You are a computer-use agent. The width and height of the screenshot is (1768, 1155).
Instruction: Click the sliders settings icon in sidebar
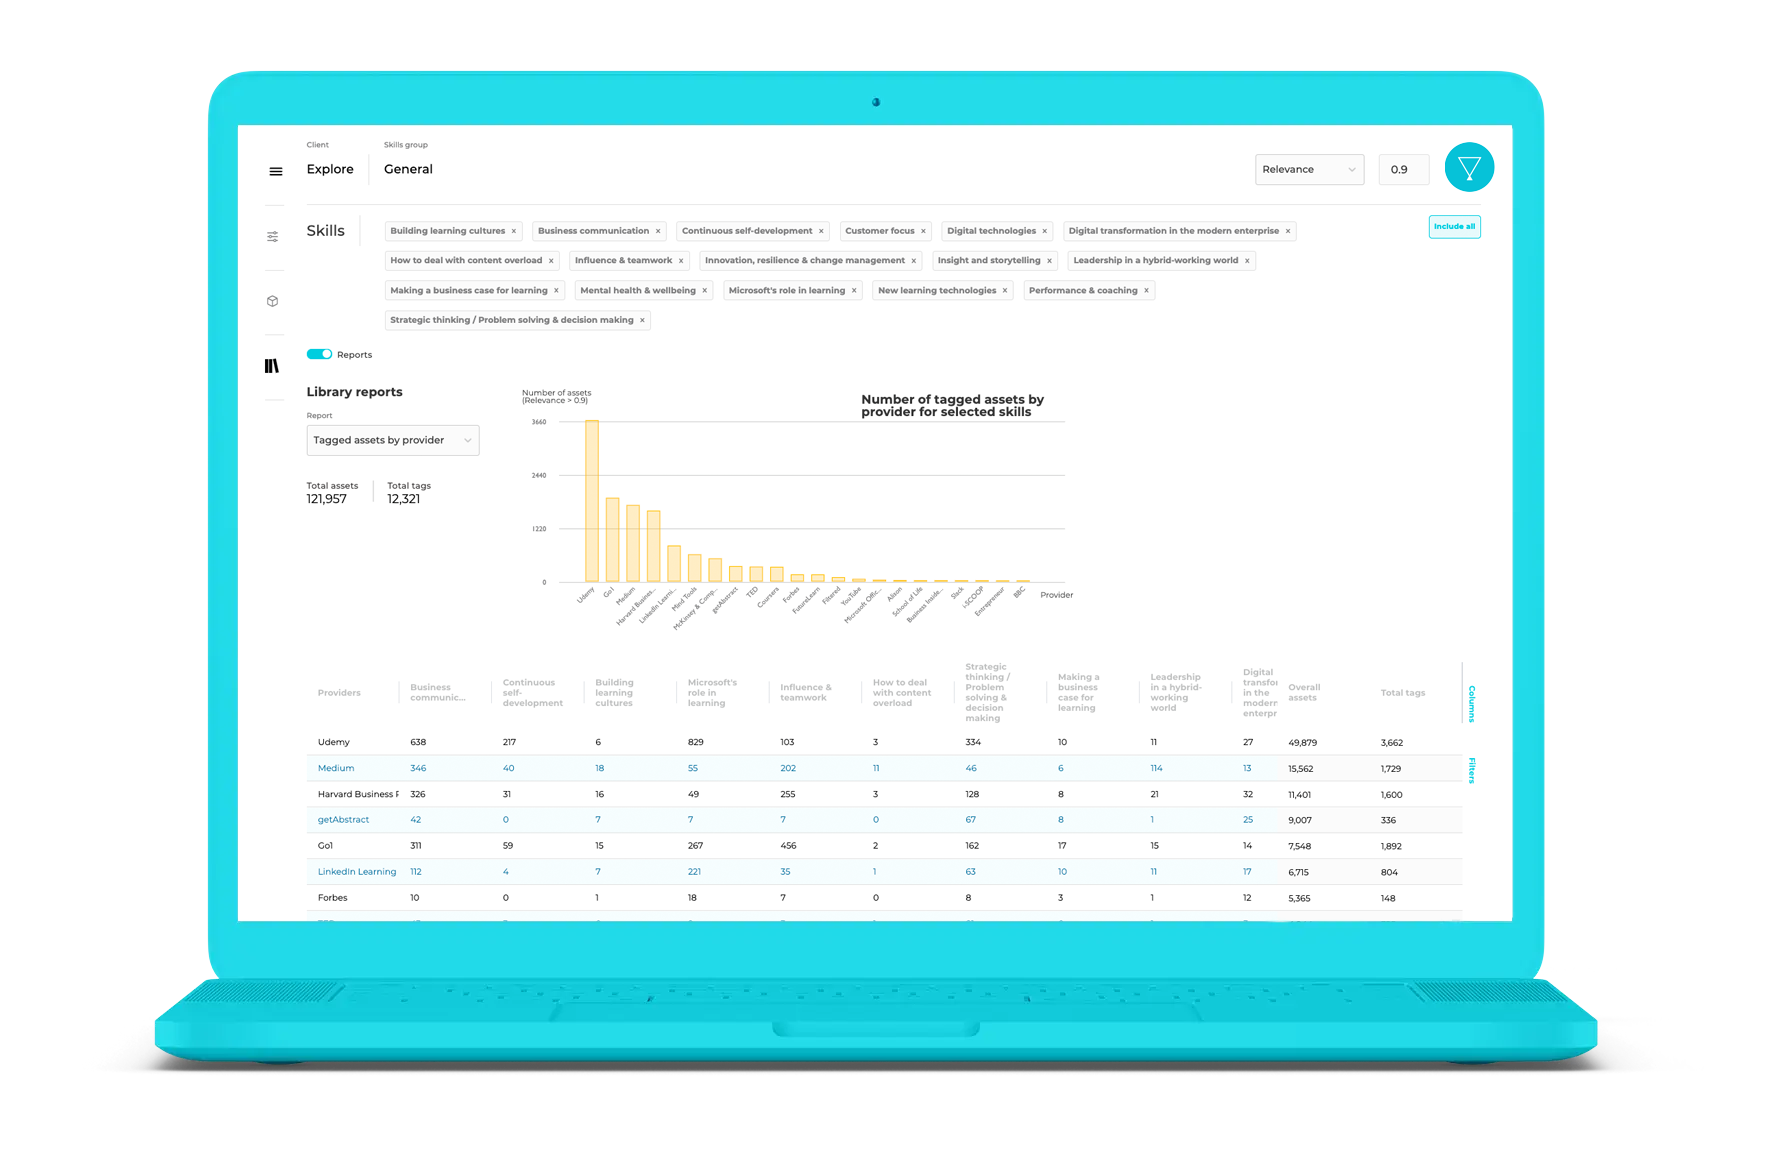(x=273, y=237)
